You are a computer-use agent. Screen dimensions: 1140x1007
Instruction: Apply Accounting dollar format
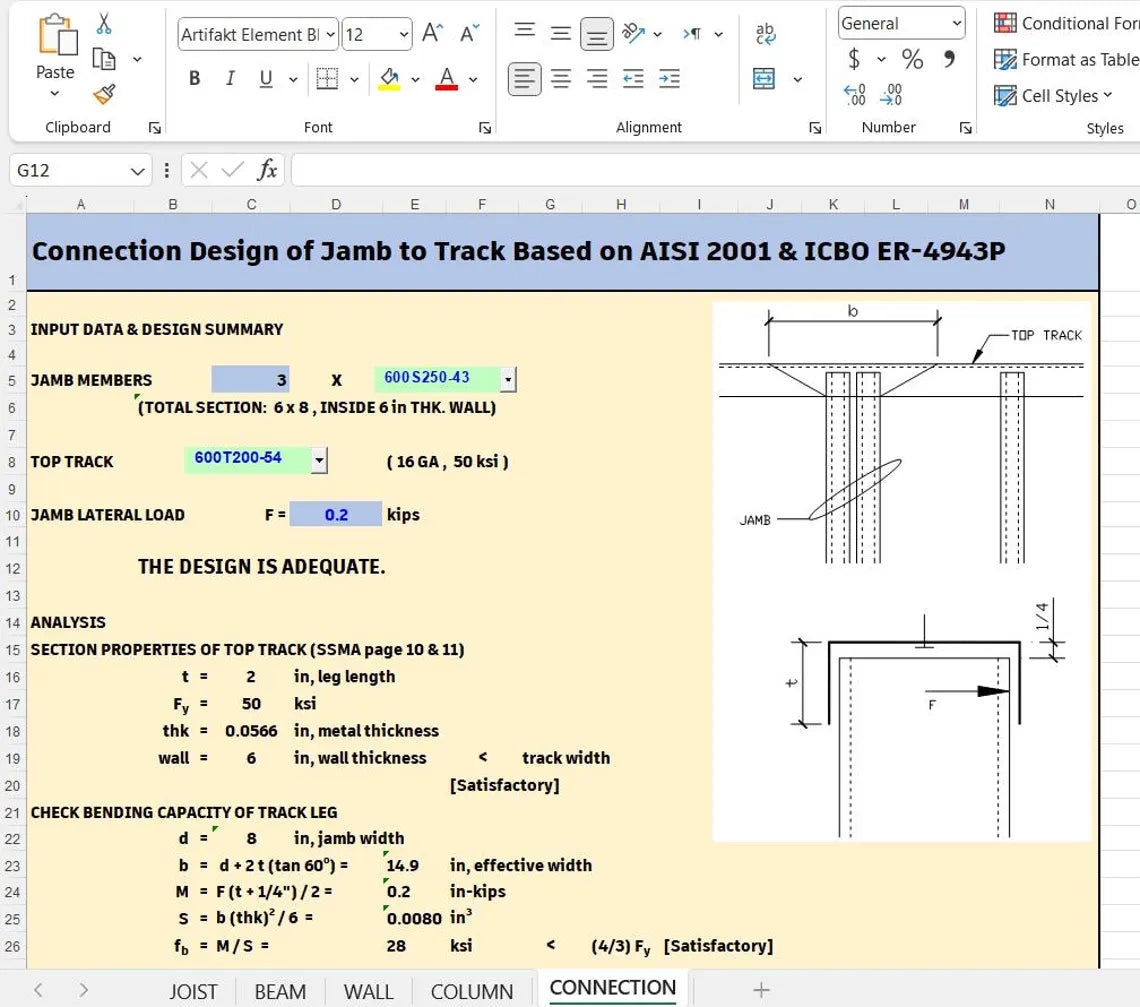(854, 59)
